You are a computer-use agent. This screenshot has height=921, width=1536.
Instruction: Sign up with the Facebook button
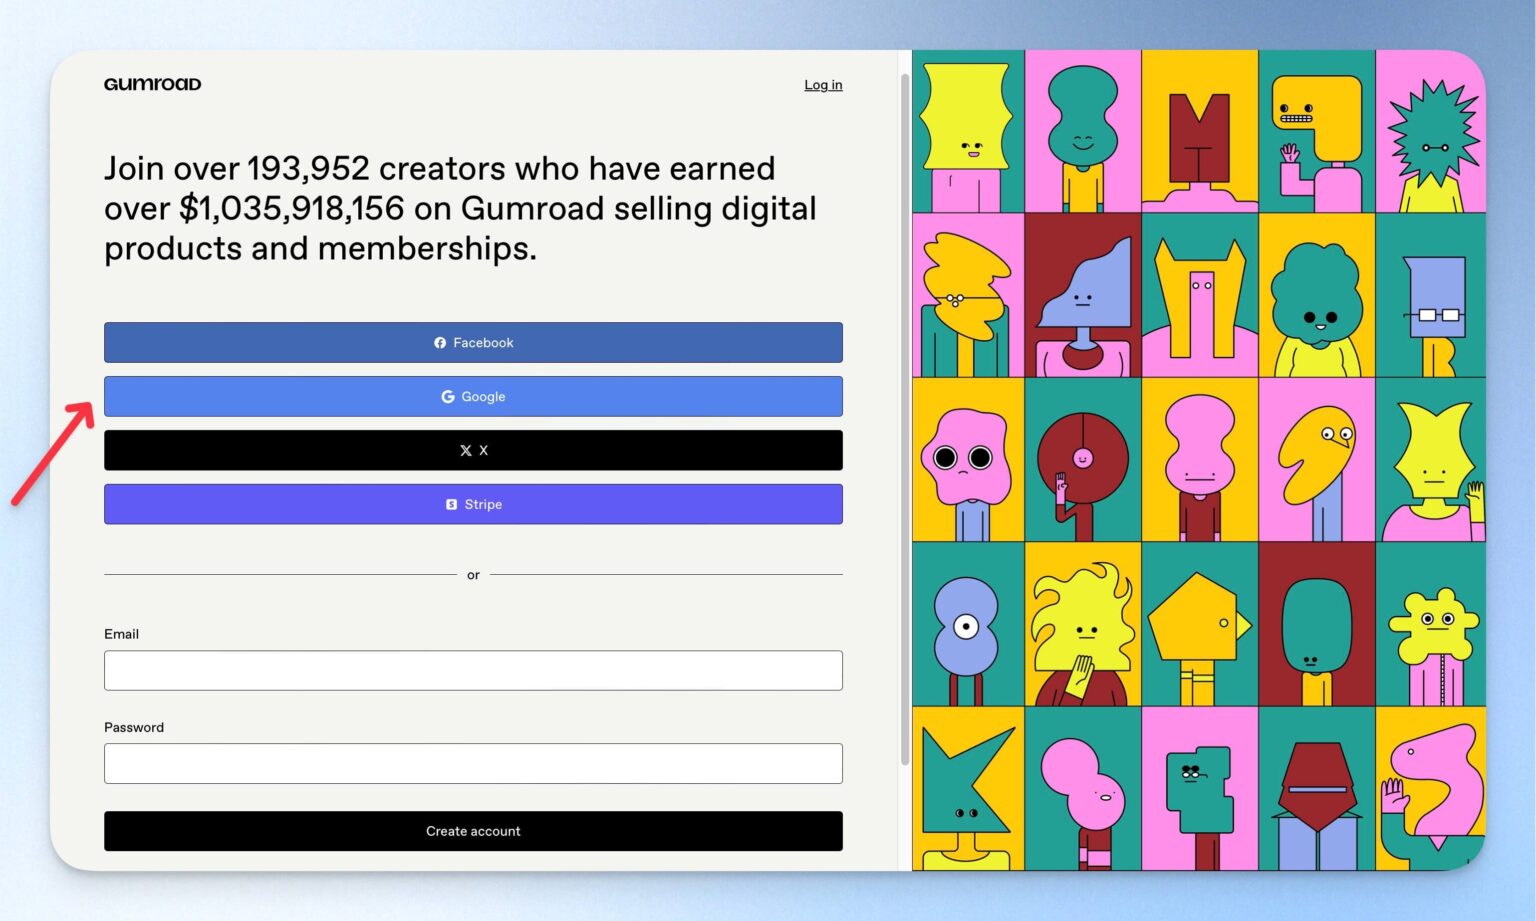[473, 342]
